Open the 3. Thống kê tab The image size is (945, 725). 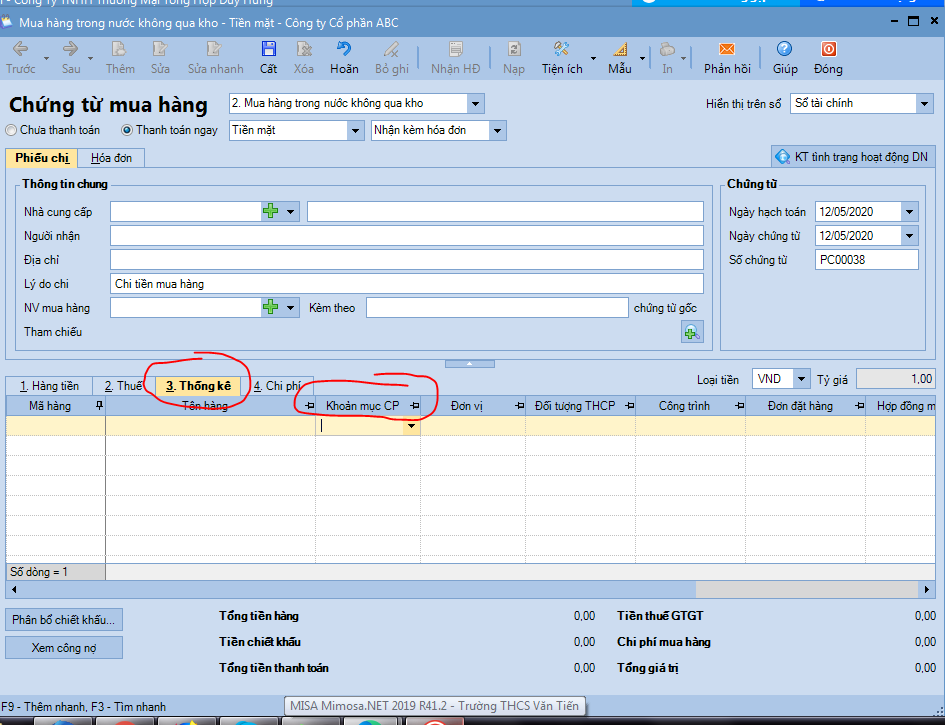(198, 386)
